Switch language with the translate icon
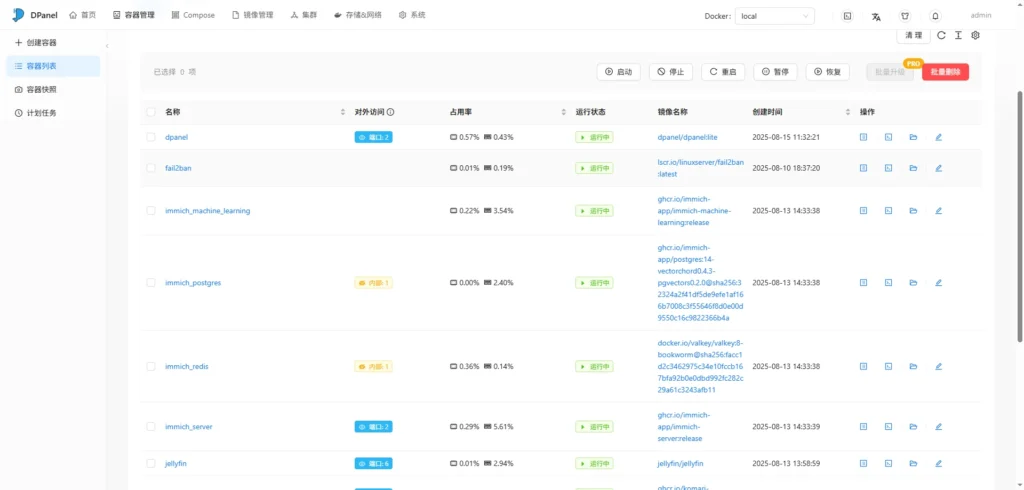 point(876,16)
